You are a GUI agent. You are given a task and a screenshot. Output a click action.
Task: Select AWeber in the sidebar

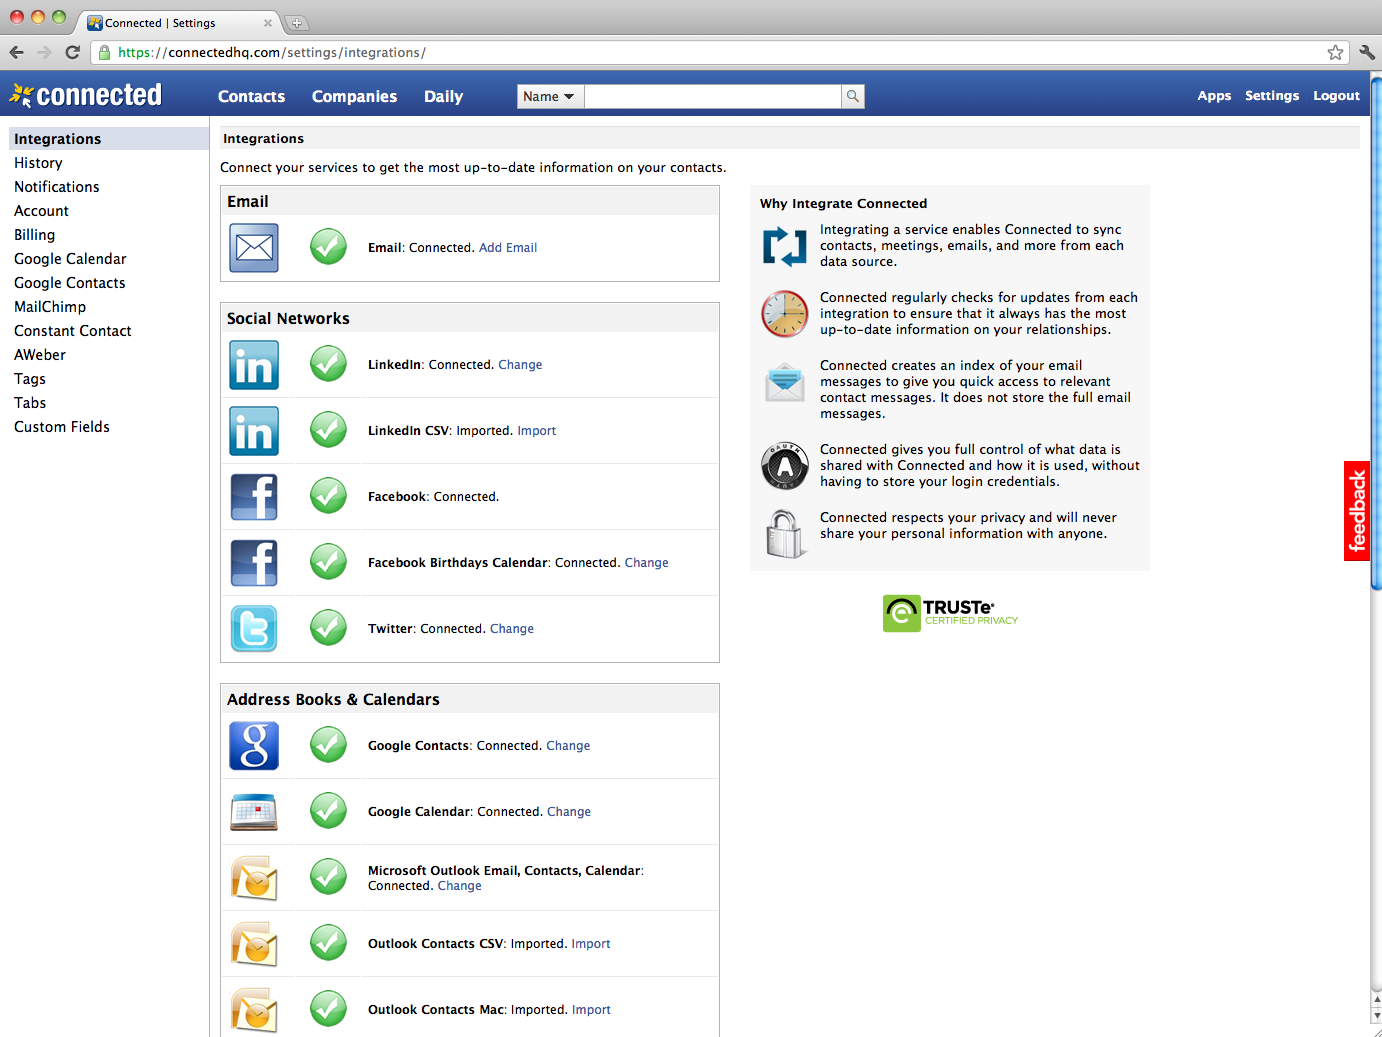pyautogui.click(x=40, y=355)
